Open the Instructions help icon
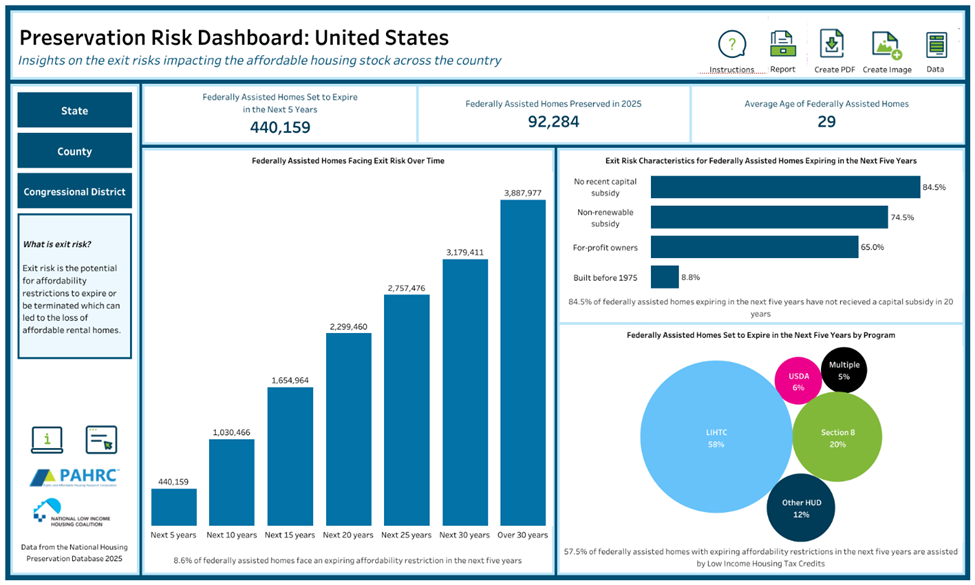This screenshot has height=585, width=975. (x=732, y=45)
